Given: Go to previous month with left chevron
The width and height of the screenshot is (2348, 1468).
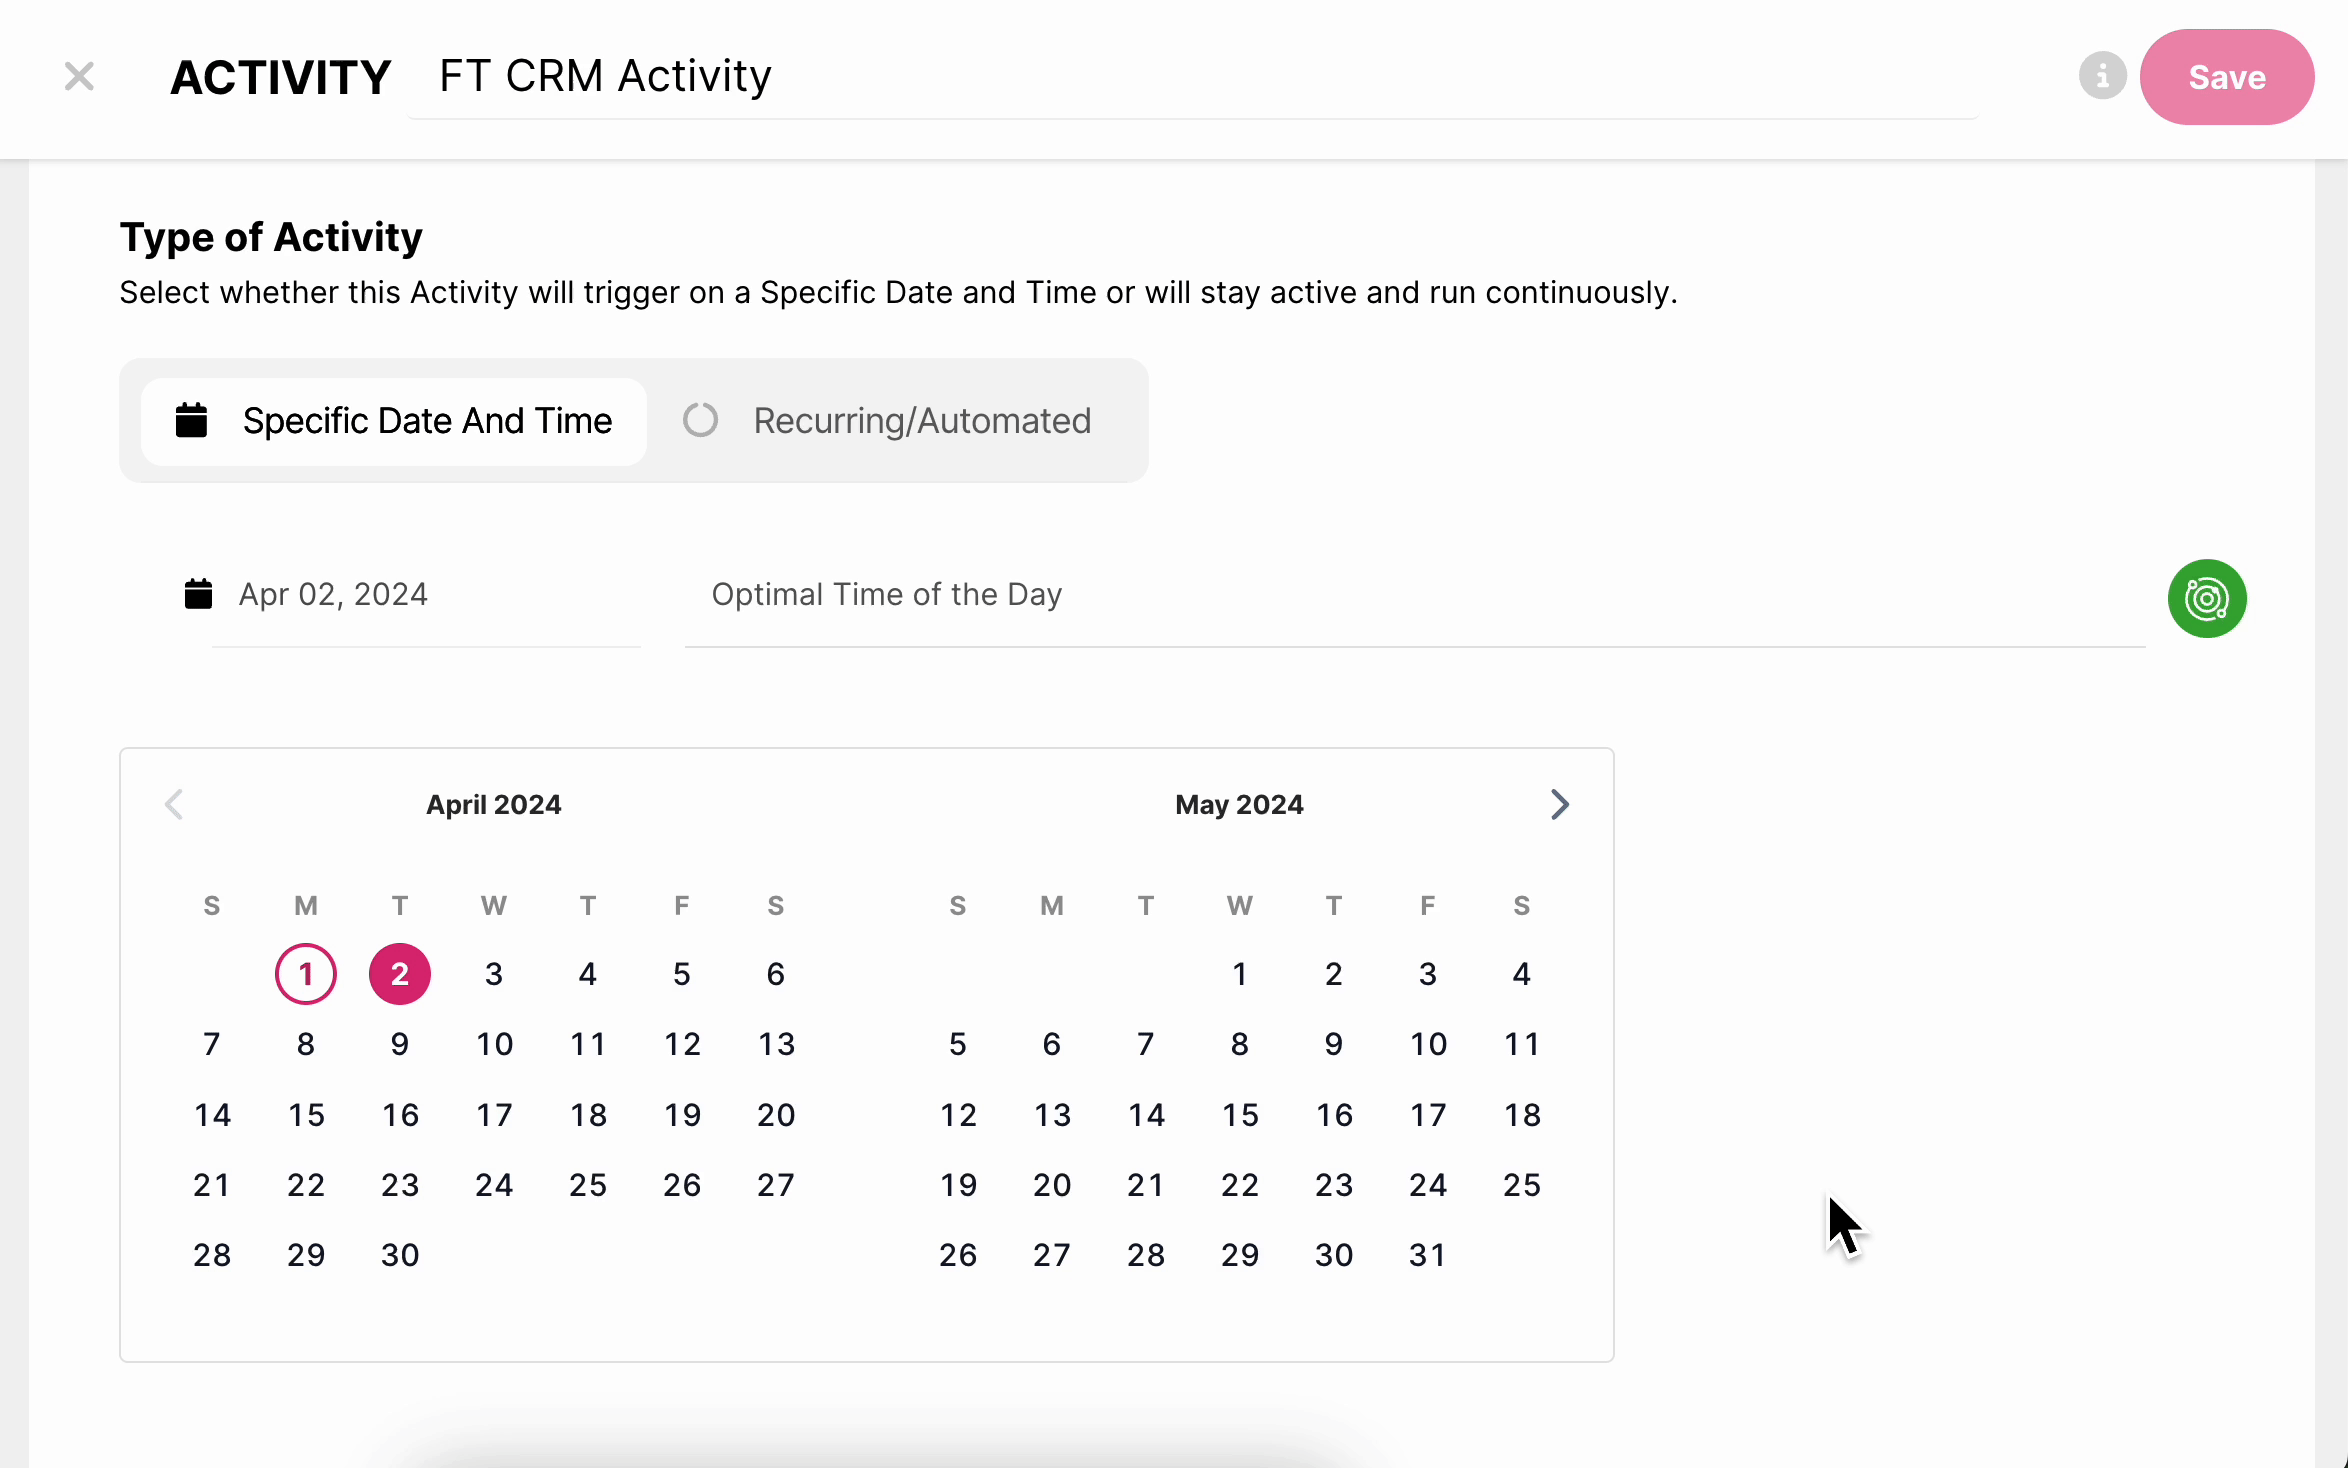Looking at the screenshot, I should (x=174, y=804).
